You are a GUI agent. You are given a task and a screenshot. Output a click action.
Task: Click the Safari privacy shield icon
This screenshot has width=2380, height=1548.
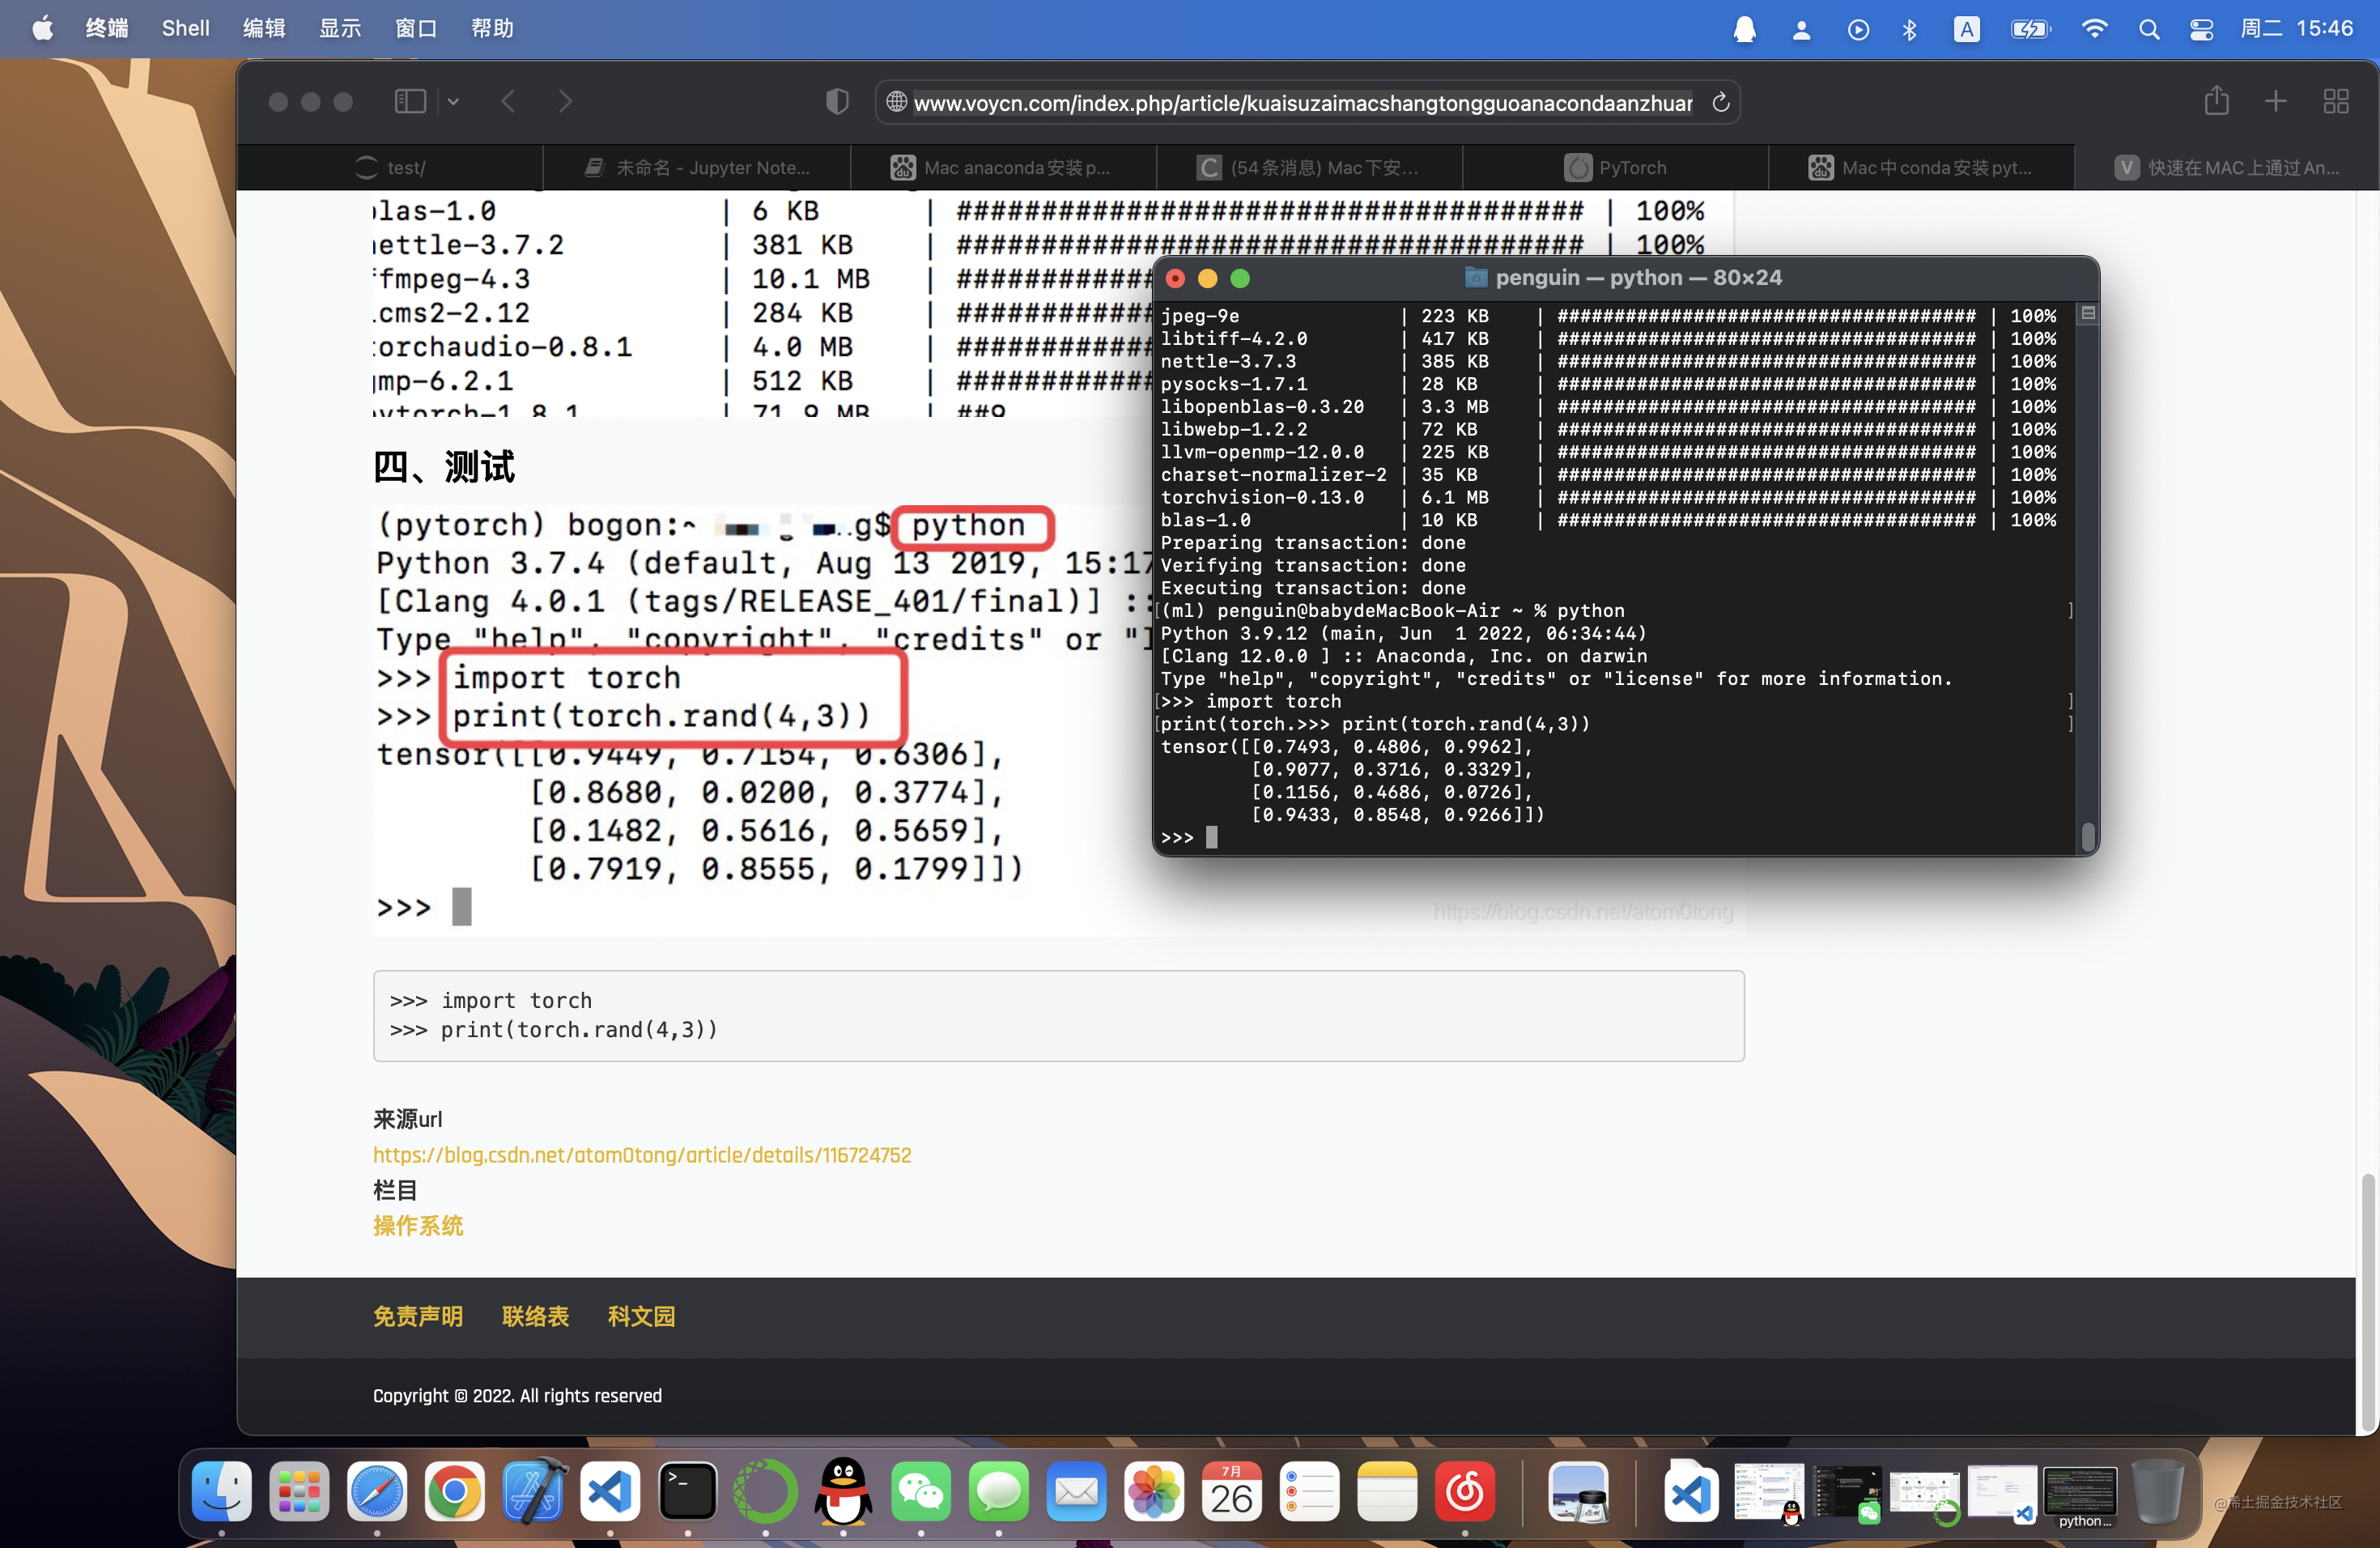pyautogui.click(x=838, y=101)
